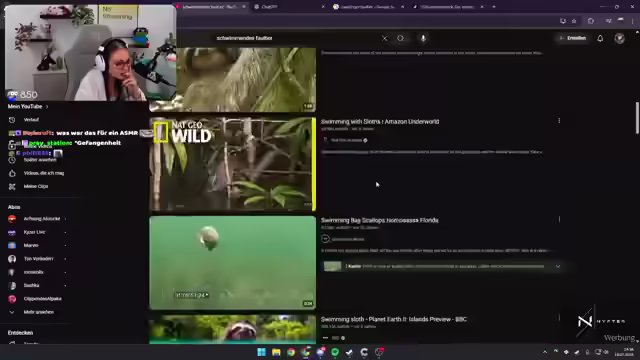Switch to the fourth browser tab

447,7
